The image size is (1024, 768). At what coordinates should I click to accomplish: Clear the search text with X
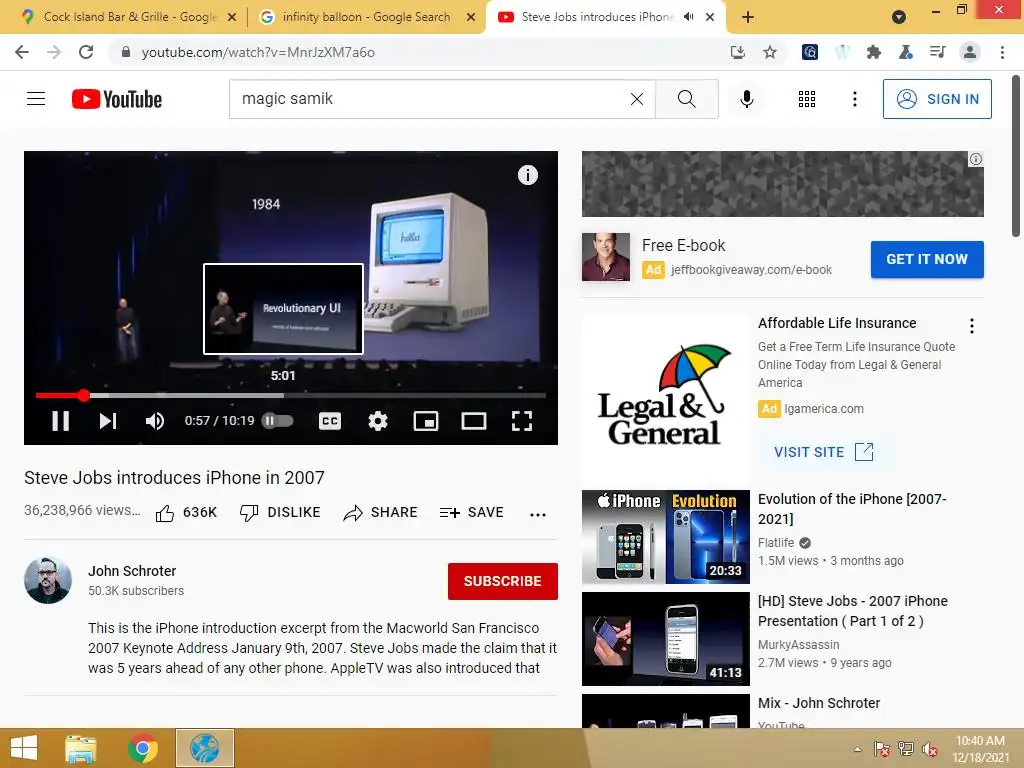coord(637,99)
